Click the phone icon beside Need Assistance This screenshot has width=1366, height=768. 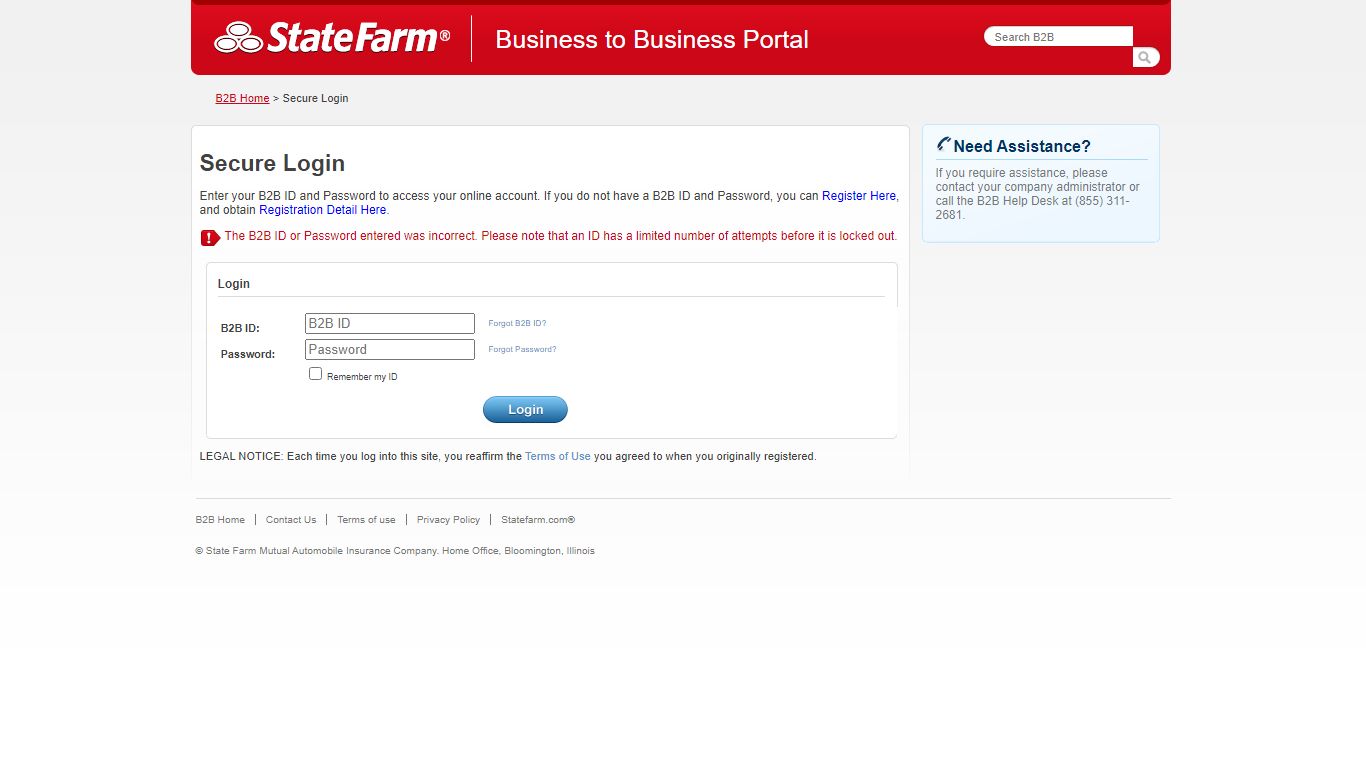point(943,145)
